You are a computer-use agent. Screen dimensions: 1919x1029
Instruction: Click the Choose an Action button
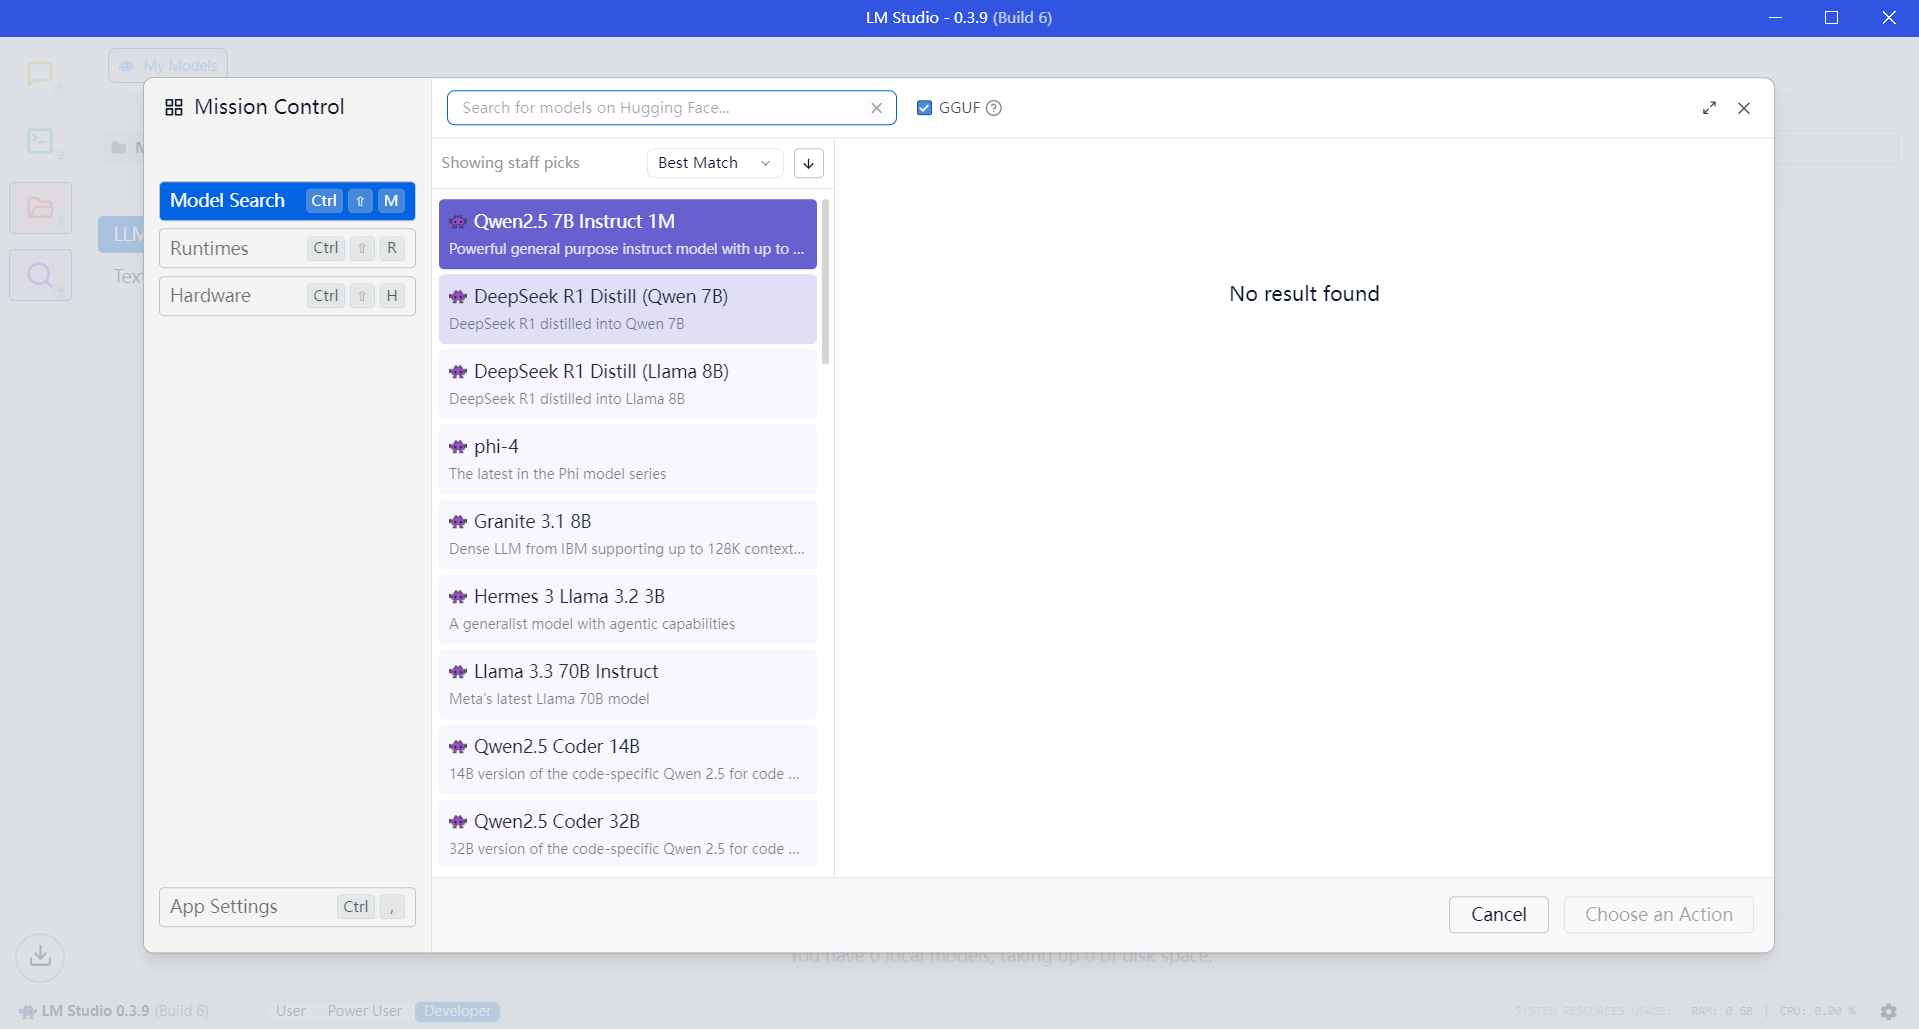pos(1658,915)
